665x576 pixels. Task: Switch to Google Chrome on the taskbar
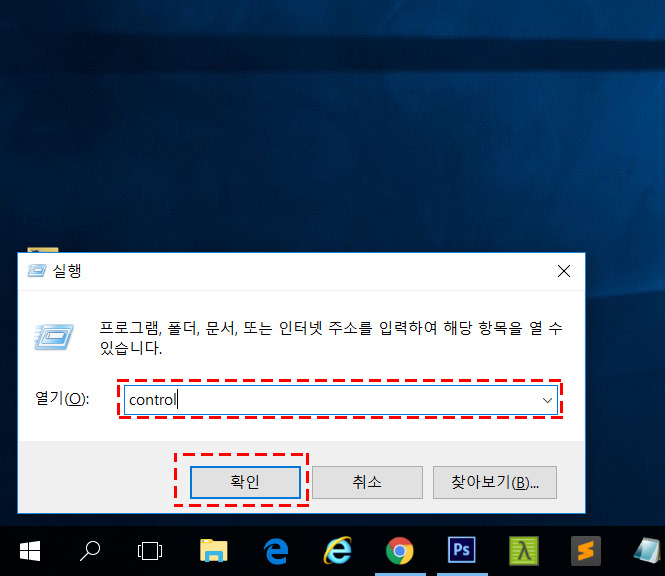[x=400, y=551]
